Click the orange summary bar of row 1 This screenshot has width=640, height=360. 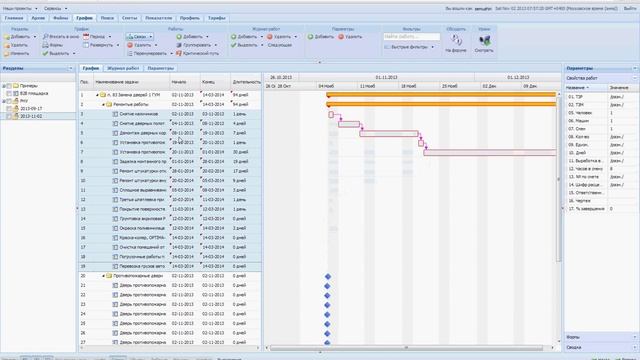(x=441, y=95)
